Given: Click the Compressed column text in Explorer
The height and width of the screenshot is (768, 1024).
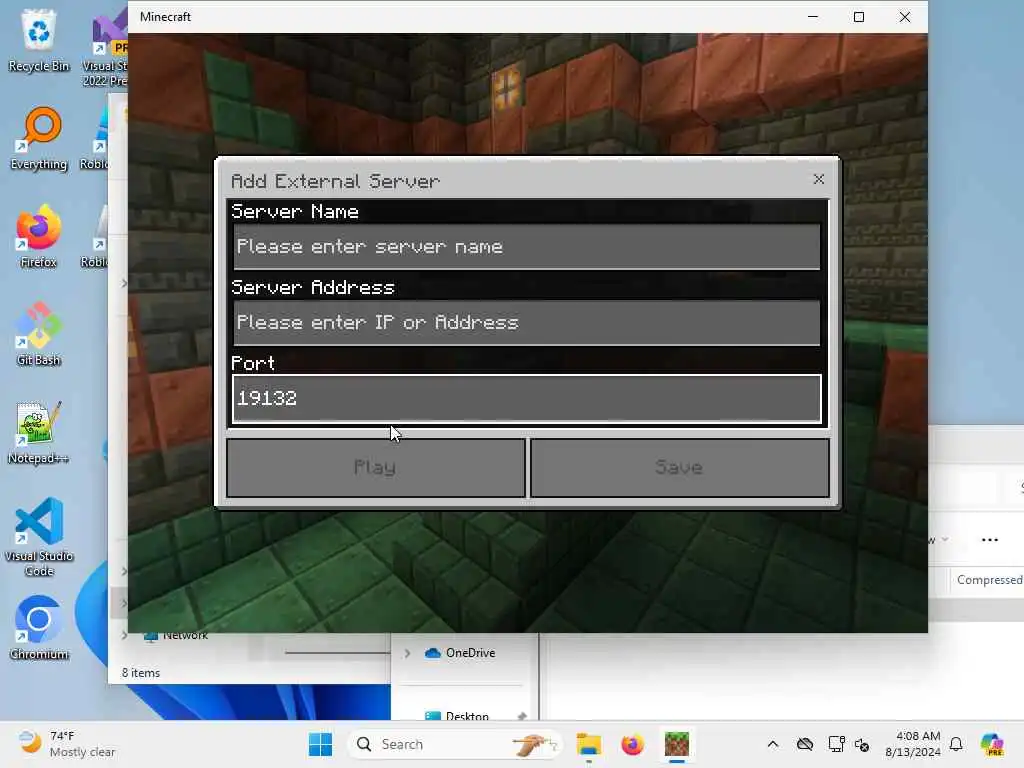Looking at the screenshot, I should click(x=989, y=580).
